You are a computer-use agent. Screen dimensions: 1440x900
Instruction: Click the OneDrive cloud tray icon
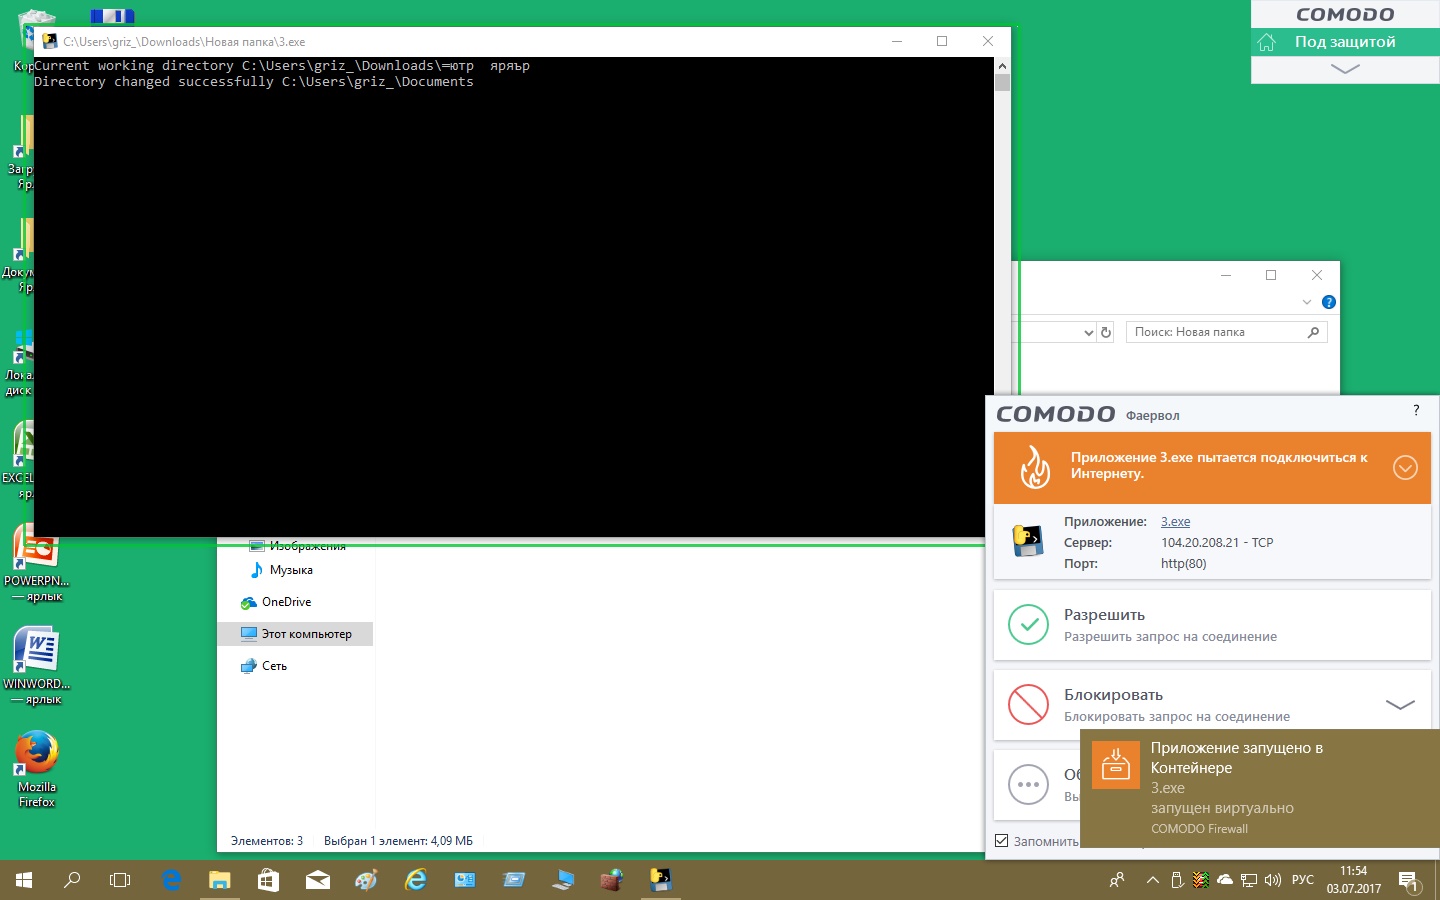1225,880
